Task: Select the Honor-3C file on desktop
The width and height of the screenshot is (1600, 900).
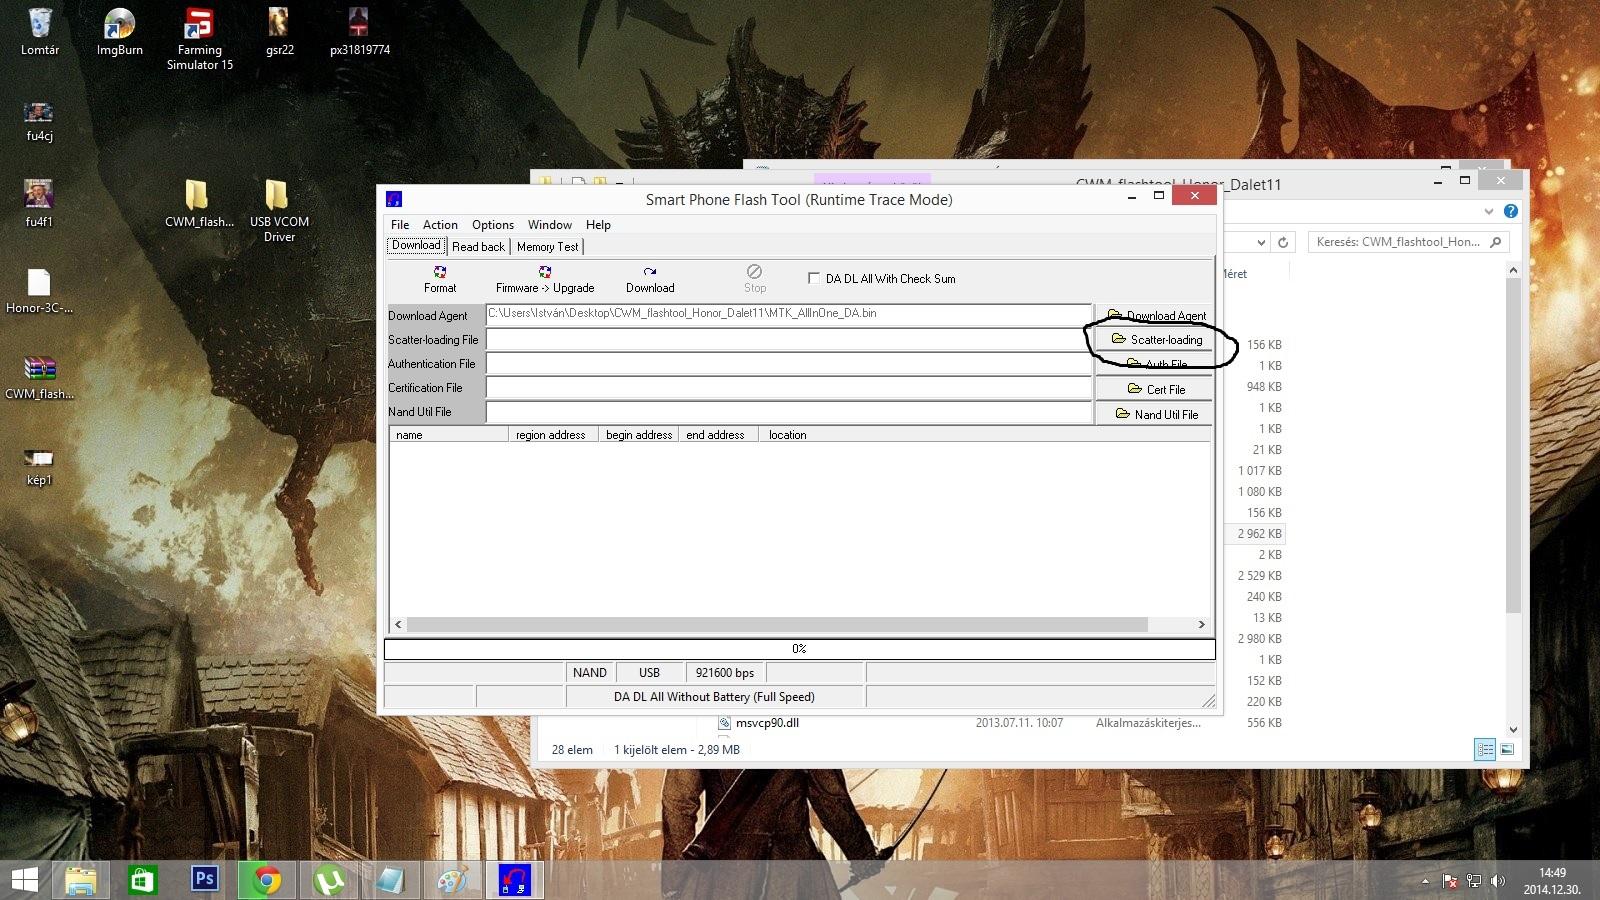Action: point(39,291)
